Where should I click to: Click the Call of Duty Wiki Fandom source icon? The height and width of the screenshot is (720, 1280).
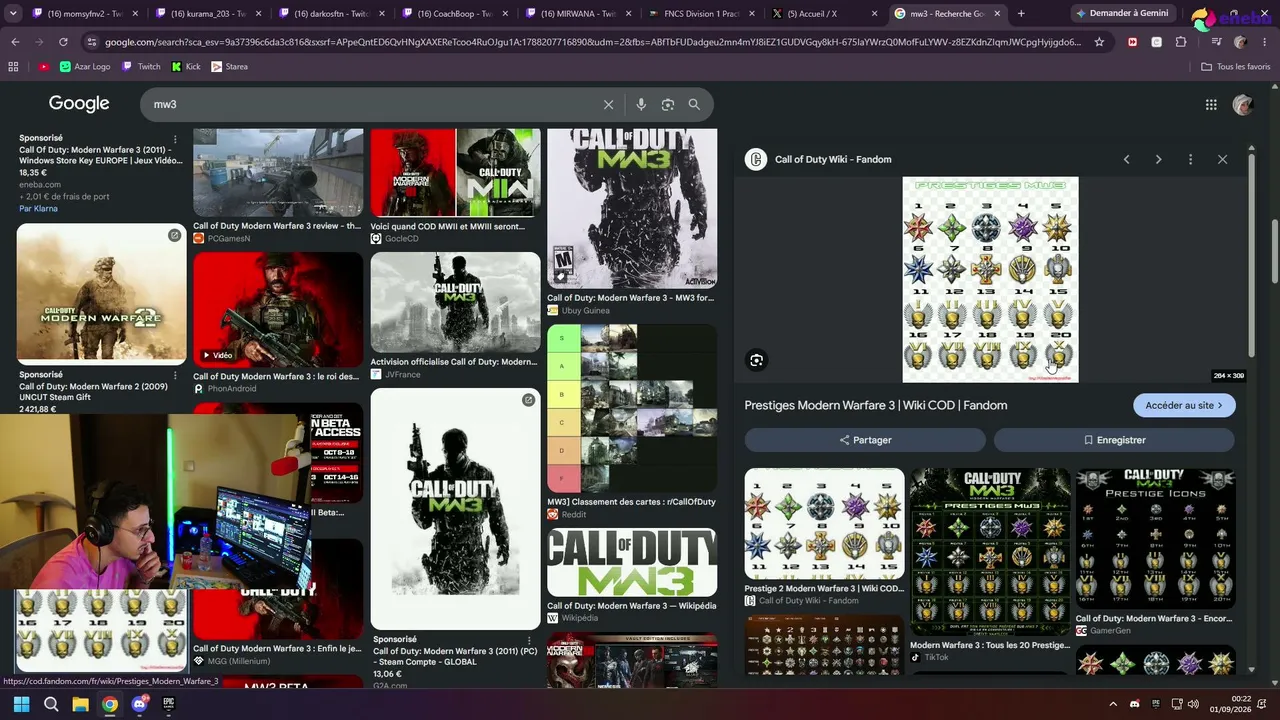coord(756,159)
